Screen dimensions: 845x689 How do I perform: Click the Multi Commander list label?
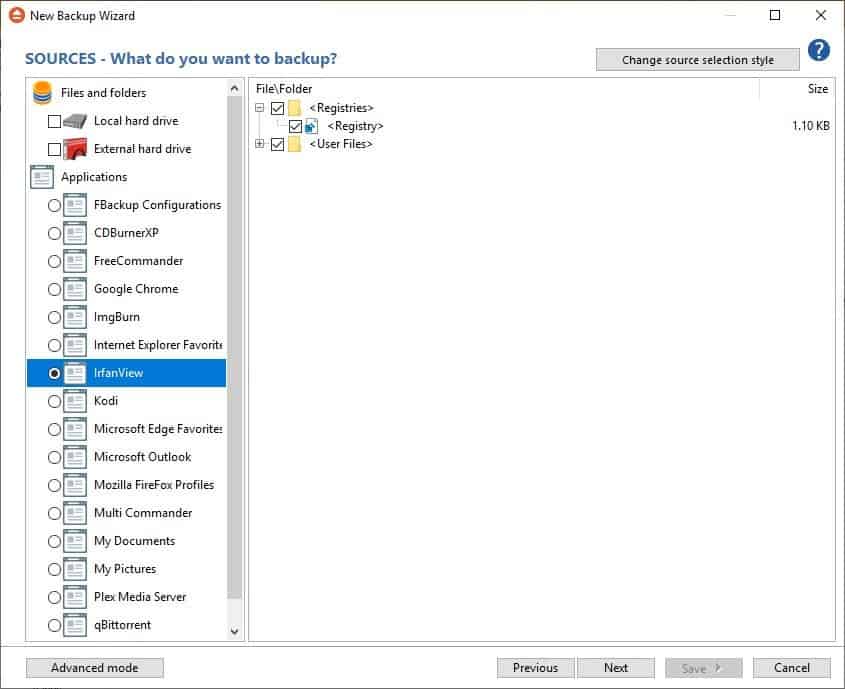[143, 513]
